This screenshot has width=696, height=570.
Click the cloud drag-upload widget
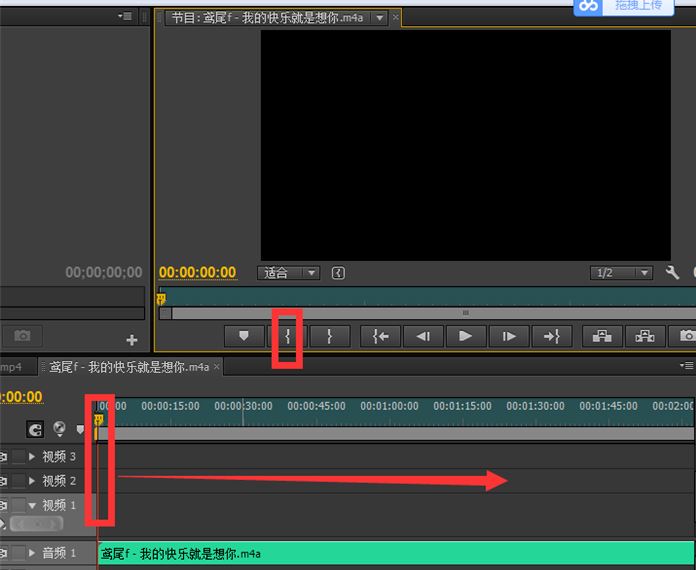[x=624, y=6]
